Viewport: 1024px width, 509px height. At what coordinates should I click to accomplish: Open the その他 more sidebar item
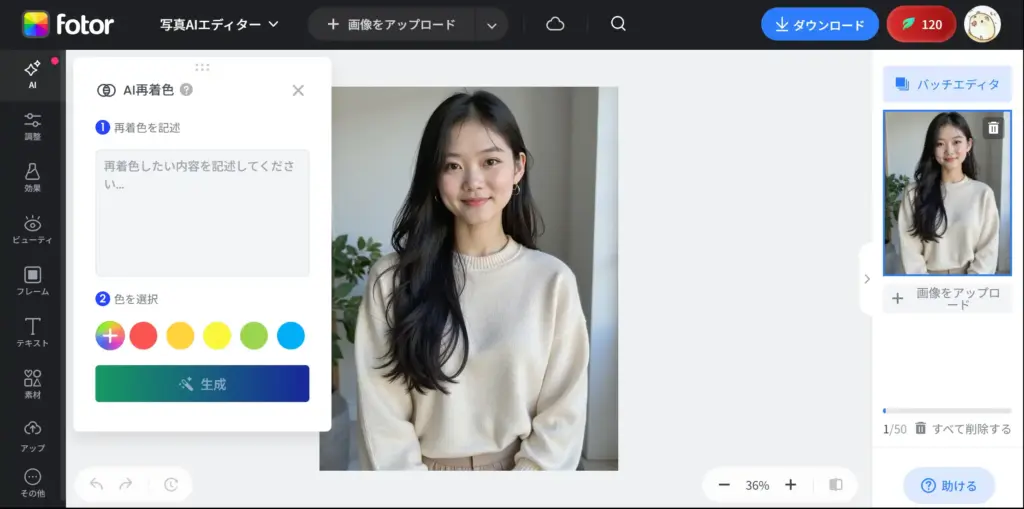tap(32, 483)
